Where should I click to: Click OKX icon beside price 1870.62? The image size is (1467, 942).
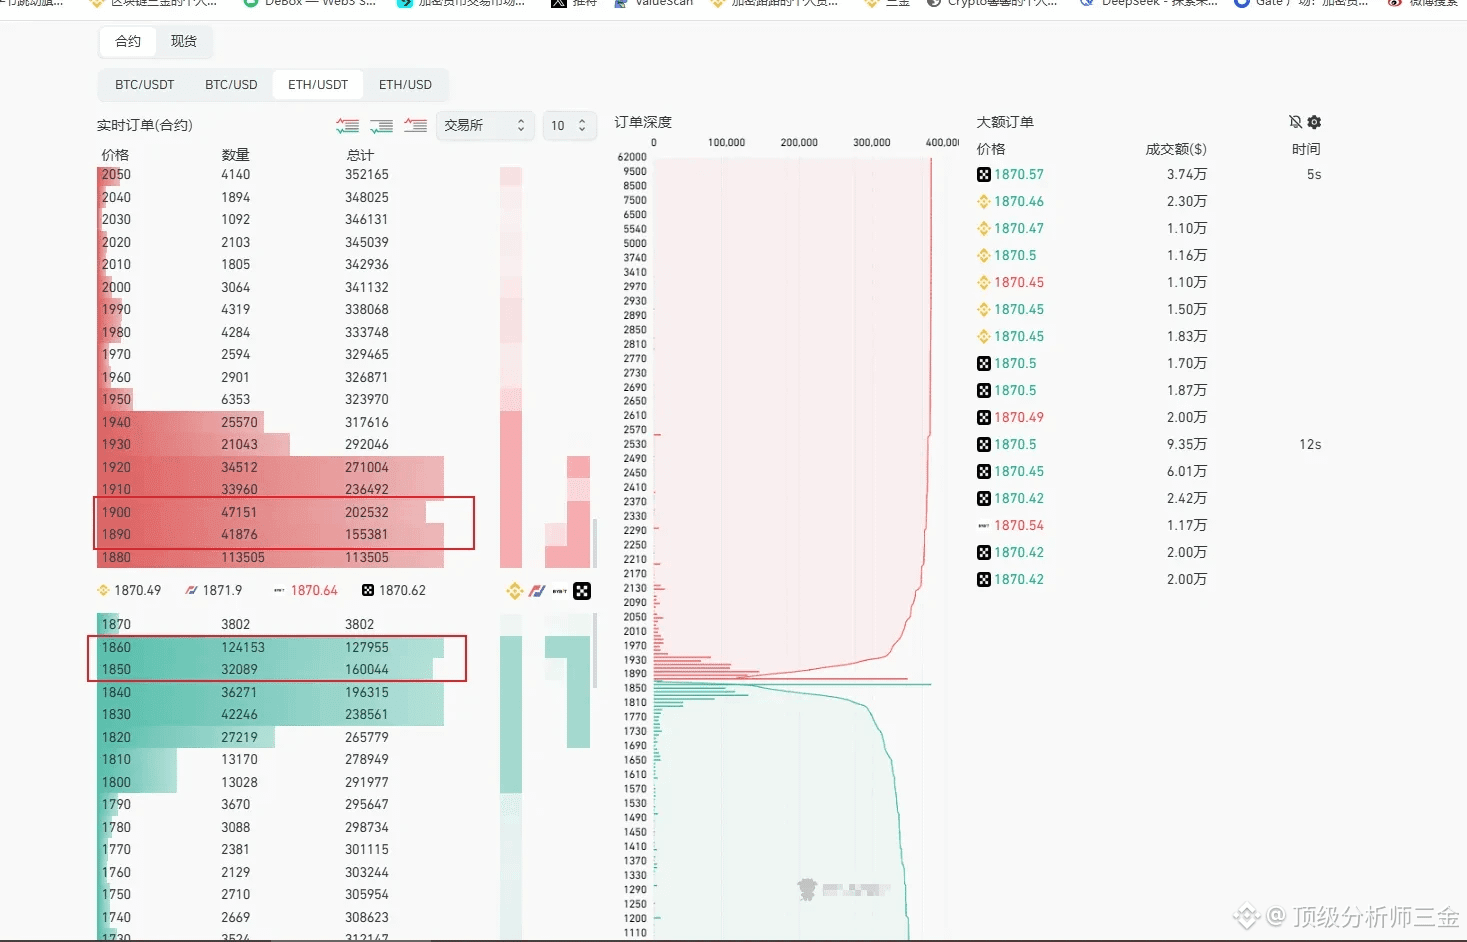tap(368, 590)
